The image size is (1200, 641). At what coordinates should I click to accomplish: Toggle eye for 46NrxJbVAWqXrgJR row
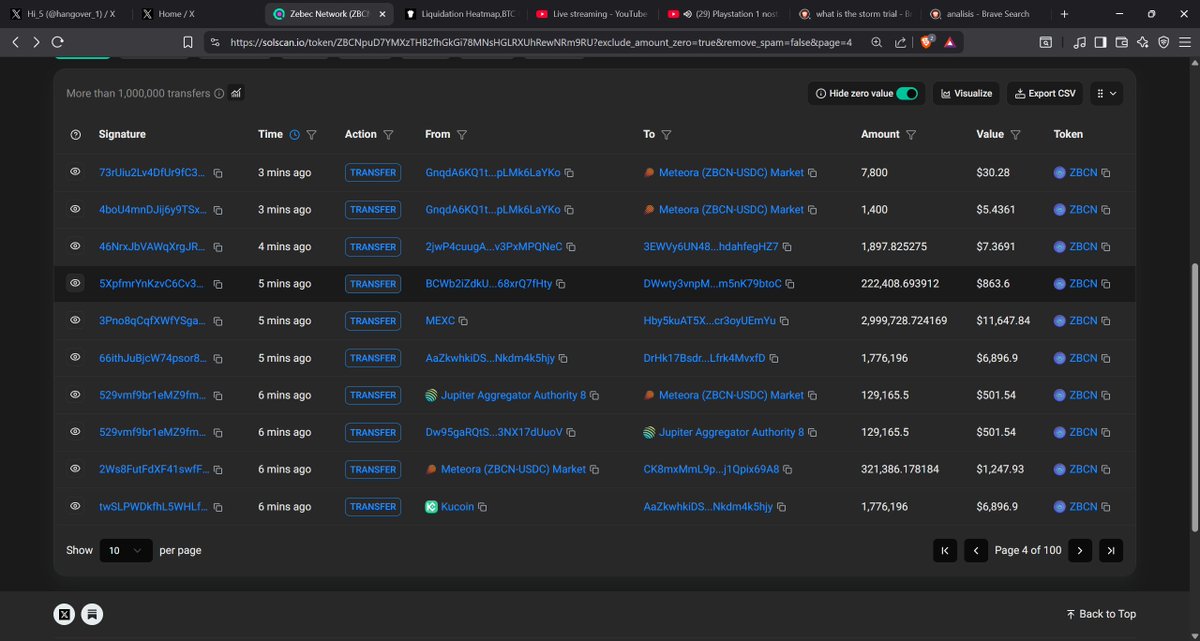75,247
